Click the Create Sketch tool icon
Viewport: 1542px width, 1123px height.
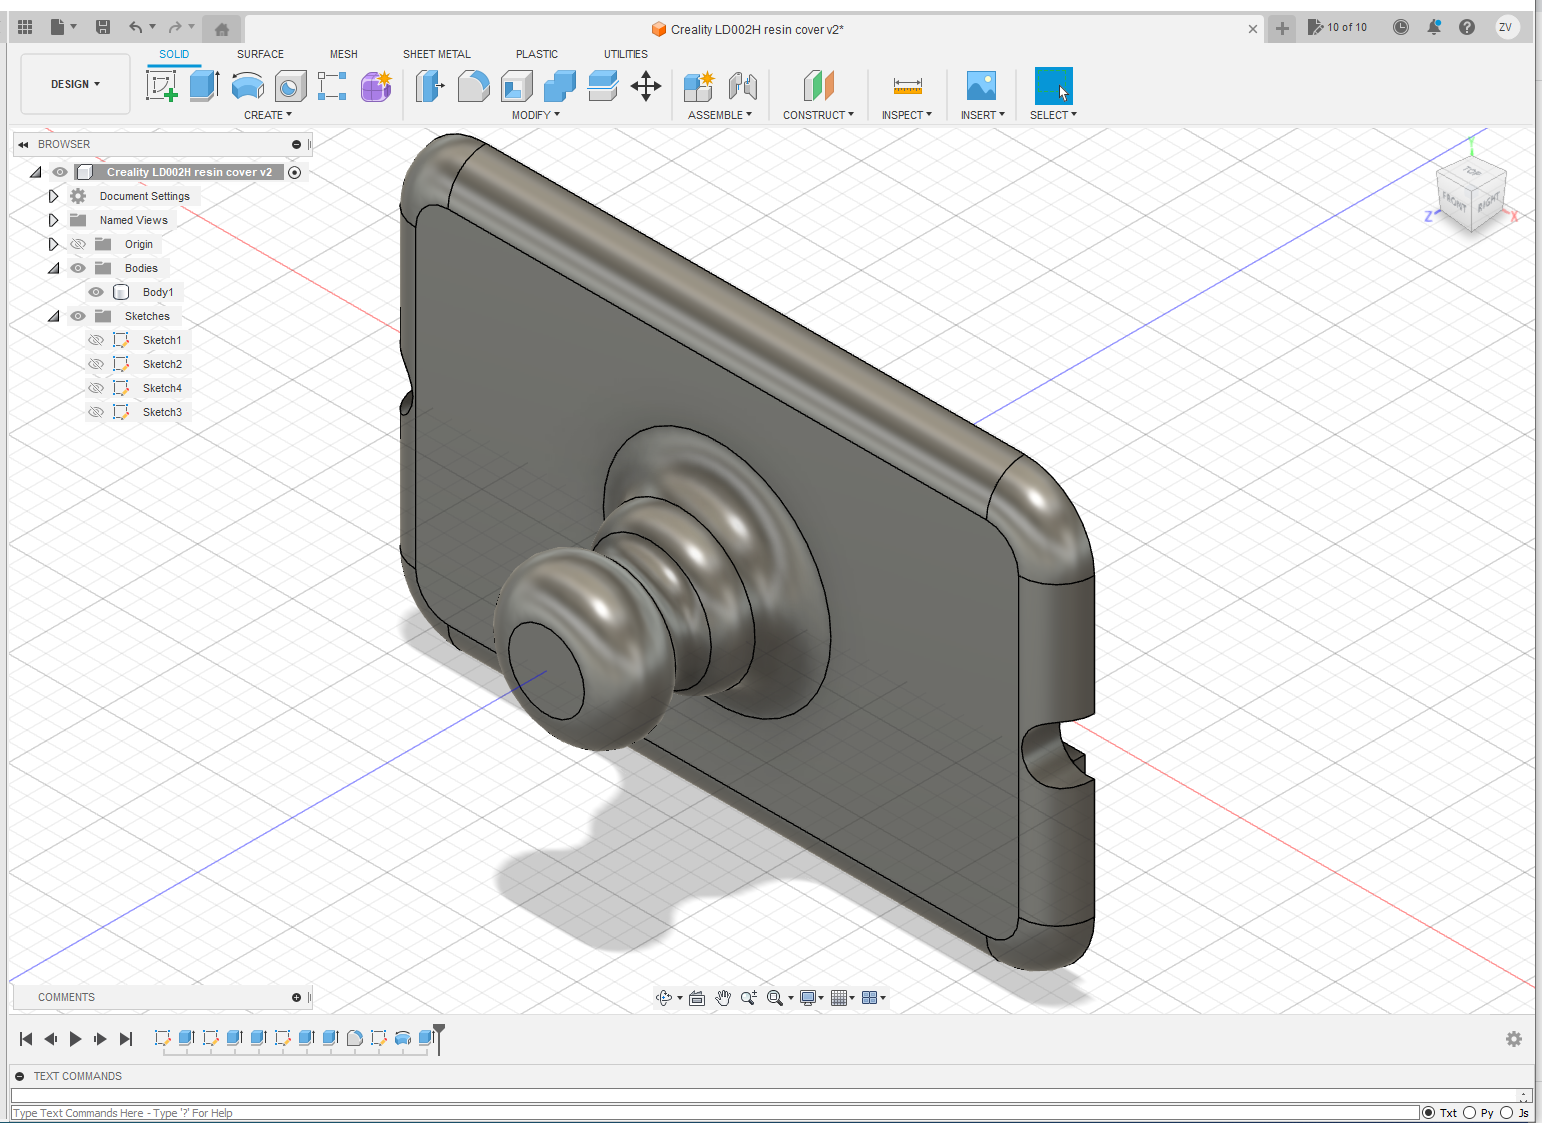point(162,86)
